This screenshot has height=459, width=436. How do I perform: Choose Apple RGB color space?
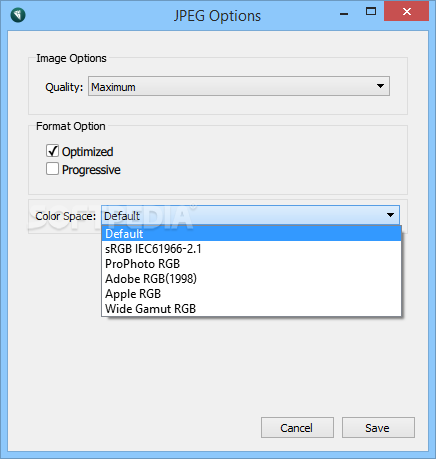point(251,294)
